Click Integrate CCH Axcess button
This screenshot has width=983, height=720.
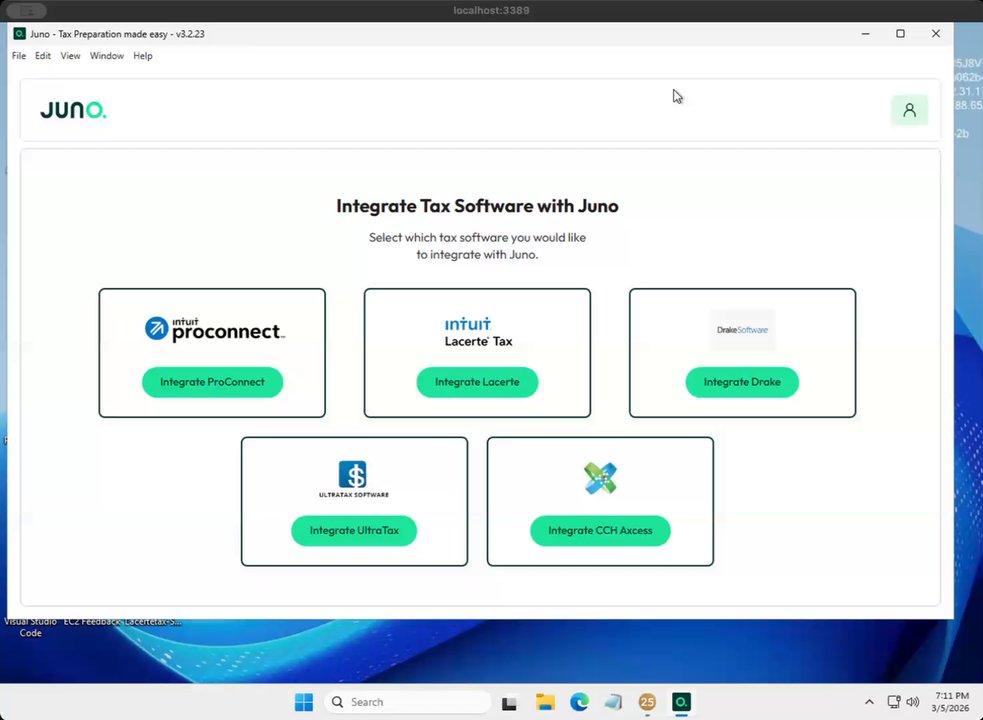pyautogui.click(x=601, y=531)
